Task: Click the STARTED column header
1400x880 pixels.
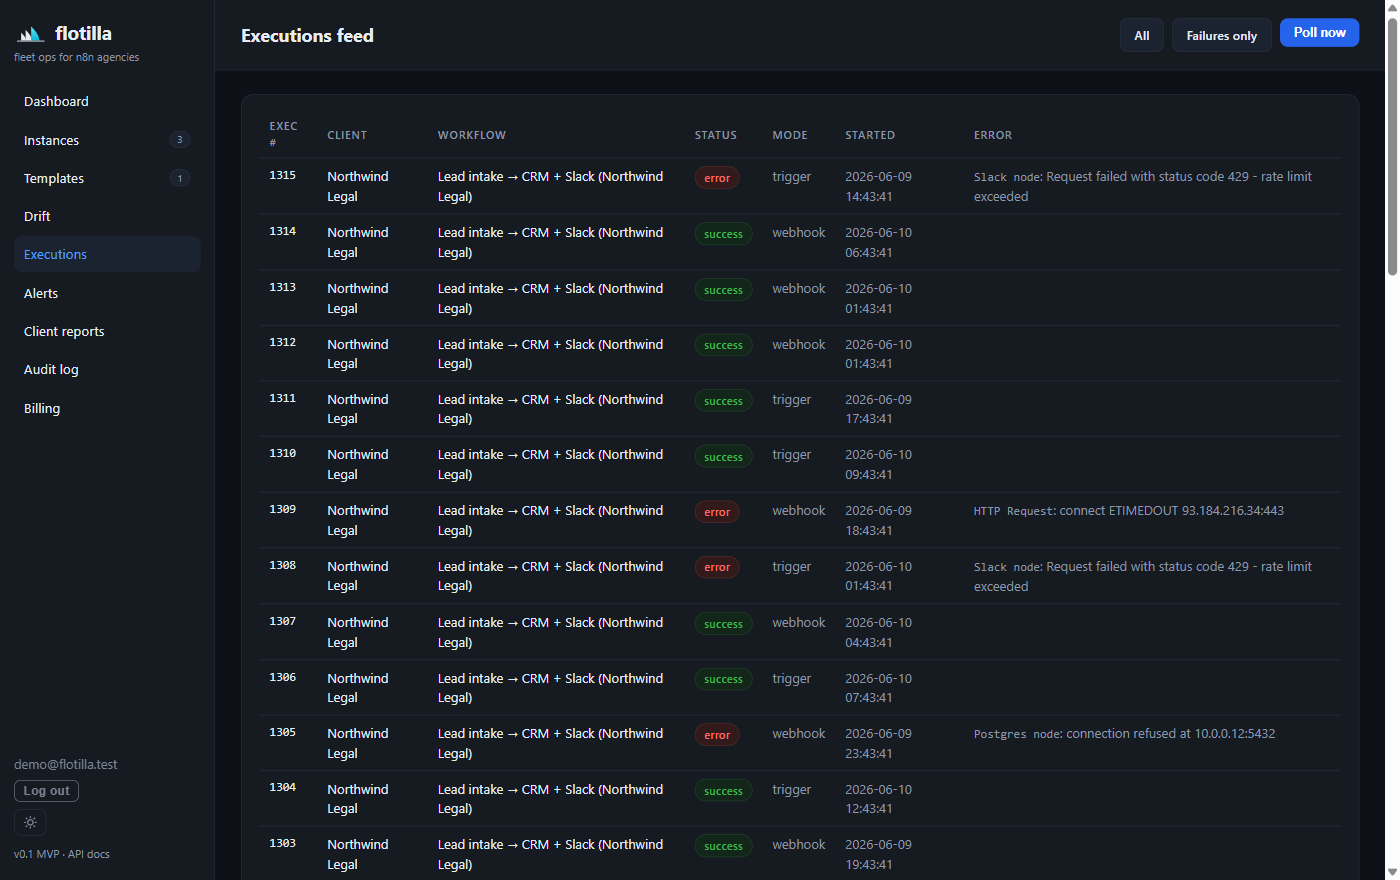Action: tap(870, 135)
